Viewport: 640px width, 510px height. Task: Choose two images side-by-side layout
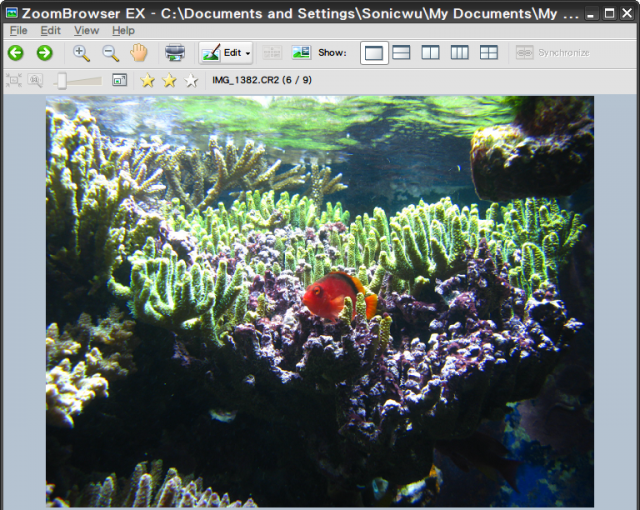430,53
